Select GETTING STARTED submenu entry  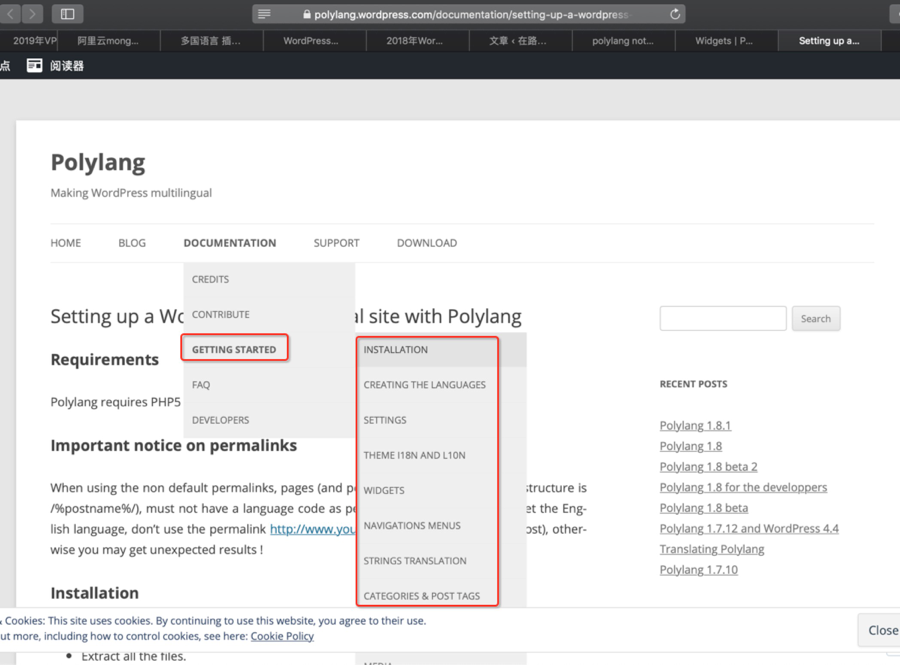pyautogui.click(x=269, y=349)
